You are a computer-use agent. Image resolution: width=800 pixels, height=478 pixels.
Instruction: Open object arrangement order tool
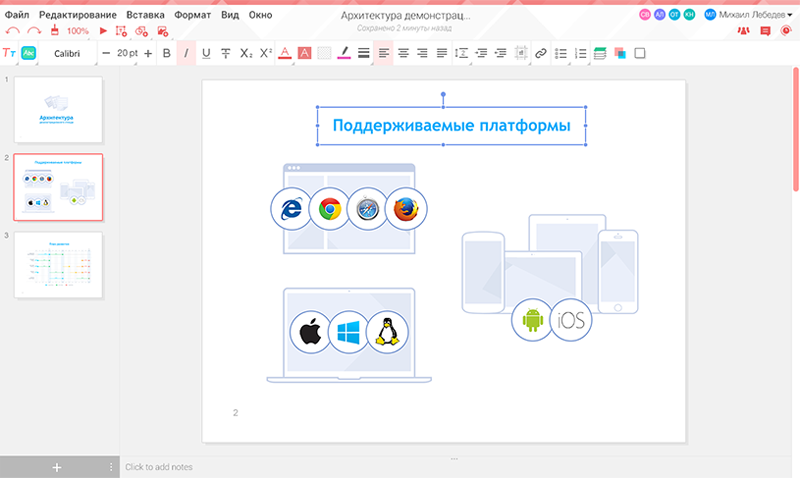pyautogui.click(x=620, y=53)
